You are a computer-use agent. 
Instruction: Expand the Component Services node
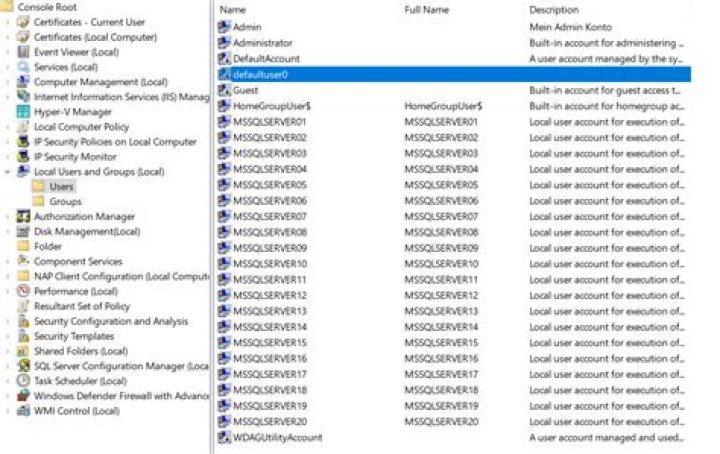click(x=7, y=261)
